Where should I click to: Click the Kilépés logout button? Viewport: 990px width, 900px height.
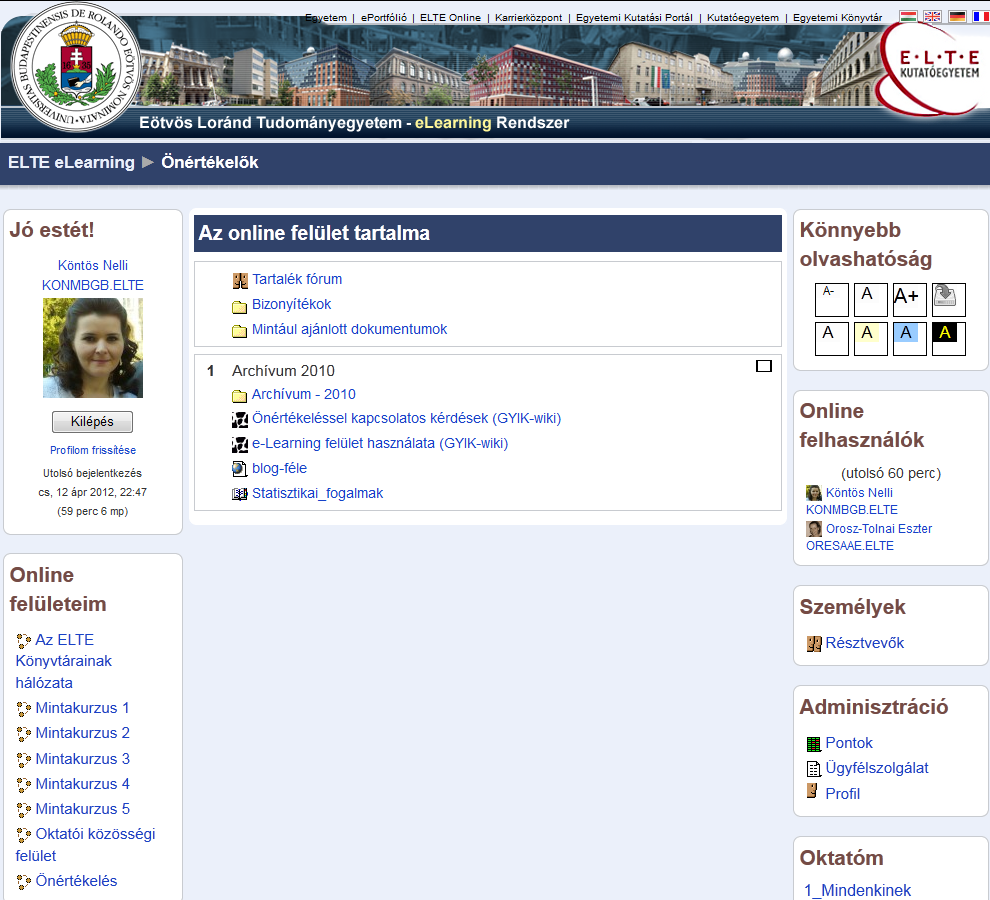coord(92,422)
